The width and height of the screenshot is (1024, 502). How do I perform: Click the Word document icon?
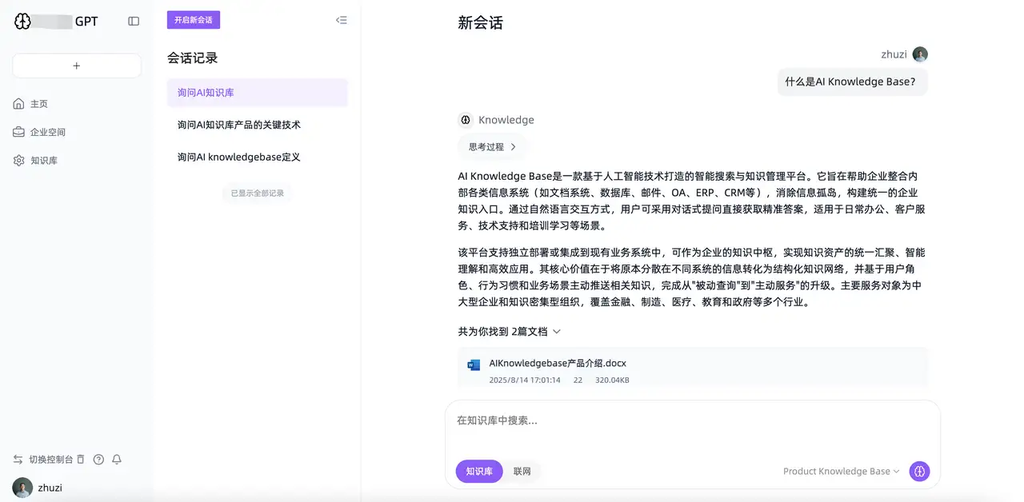[473, 365]
